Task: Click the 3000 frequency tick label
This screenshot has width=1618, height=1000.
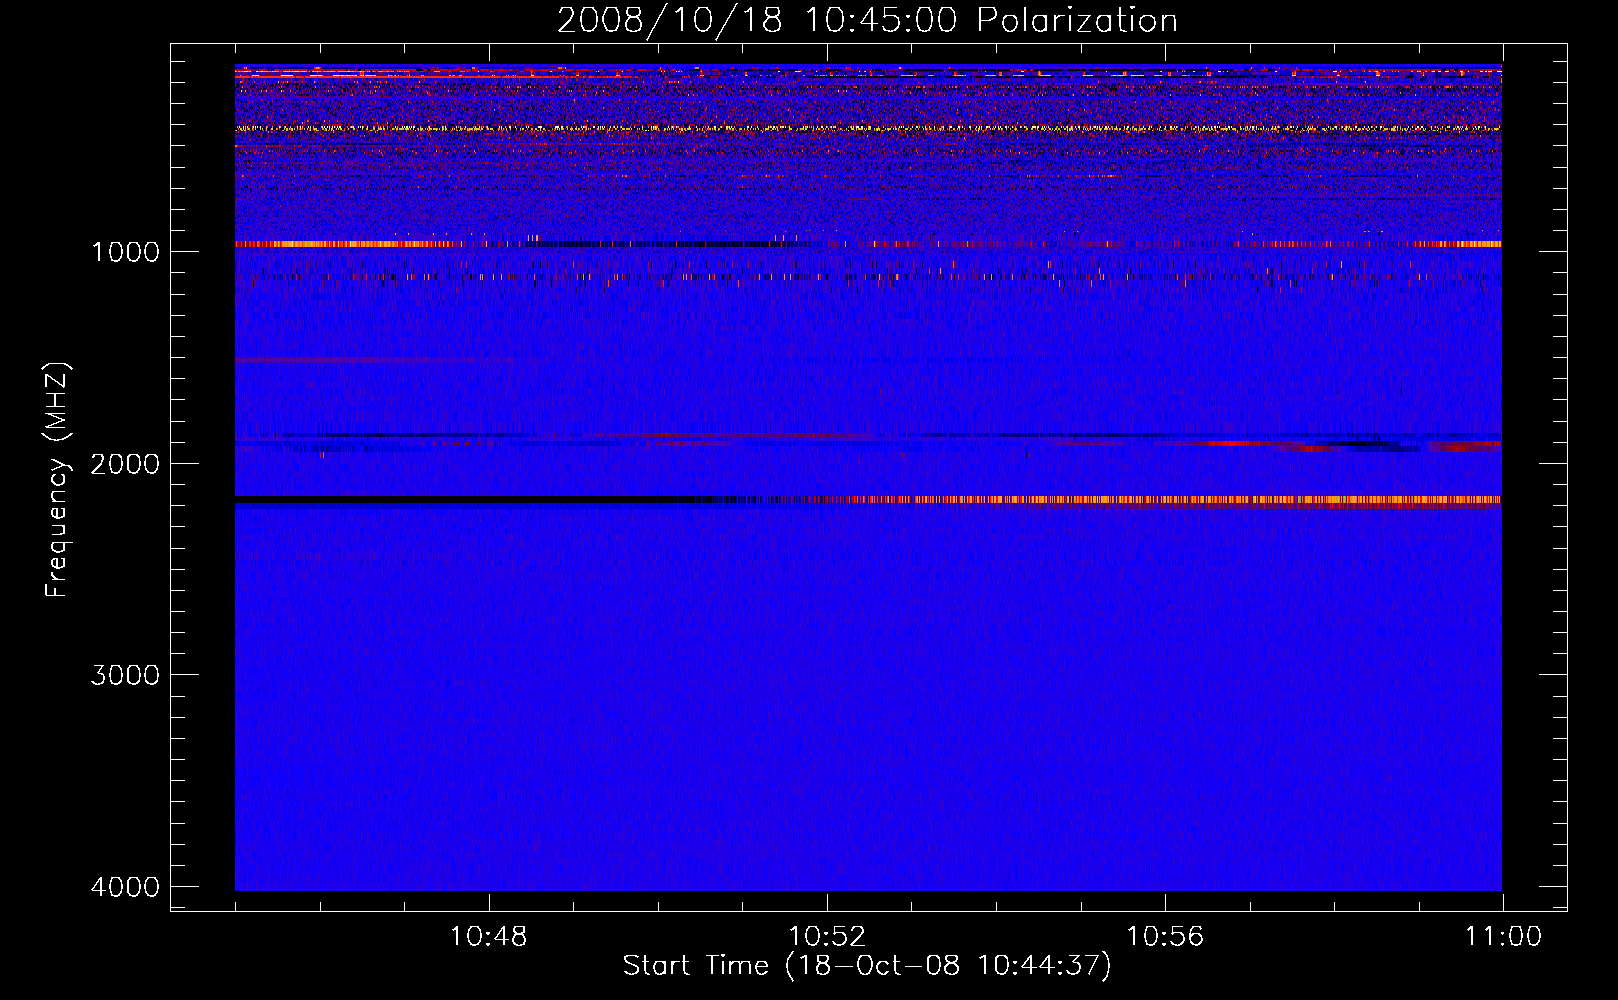Action: (125, 675)
